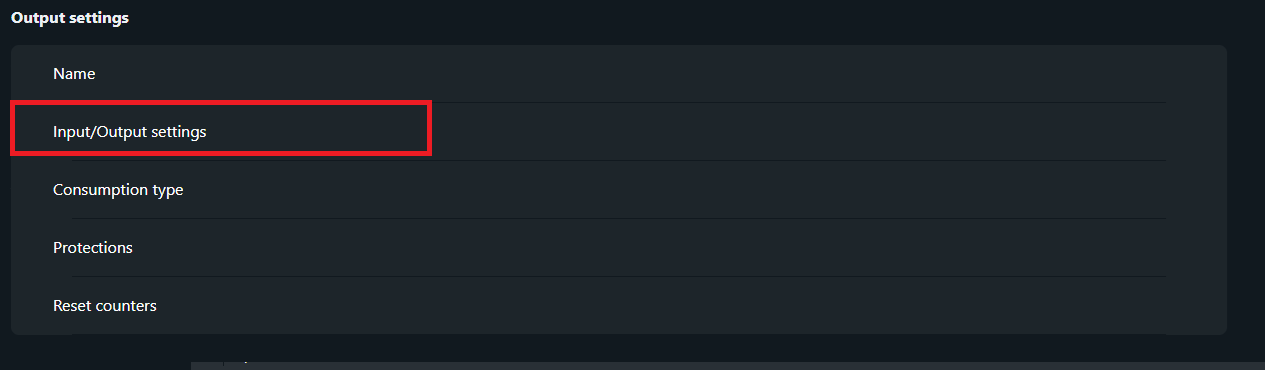
Task: Open the Name setting row
Action: [x=618, y=74]
